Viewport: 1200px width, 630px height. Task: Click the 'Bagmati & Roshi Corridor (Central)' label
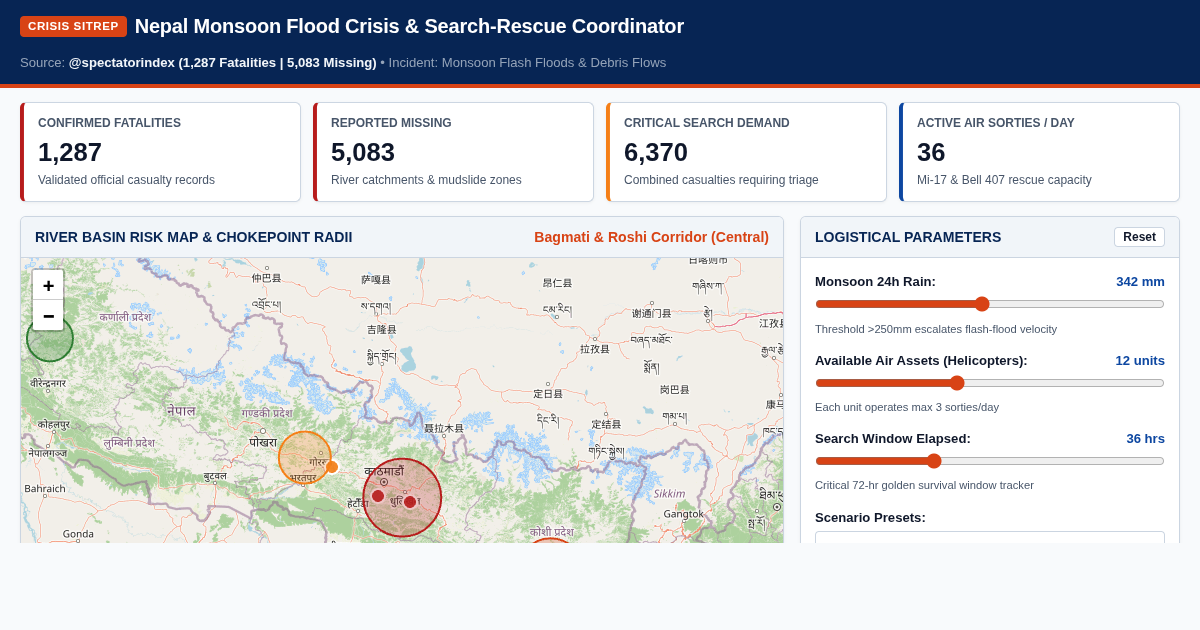pos(651,237)
